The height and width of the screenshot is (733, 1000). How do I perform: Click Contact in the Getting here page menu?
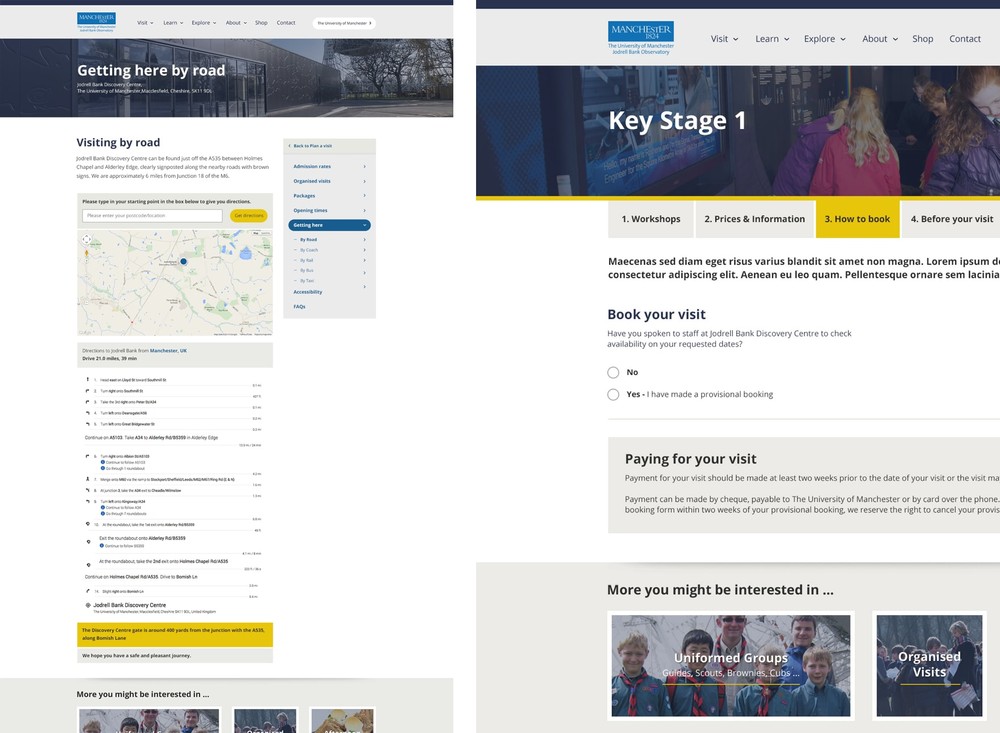click(286, 23)
